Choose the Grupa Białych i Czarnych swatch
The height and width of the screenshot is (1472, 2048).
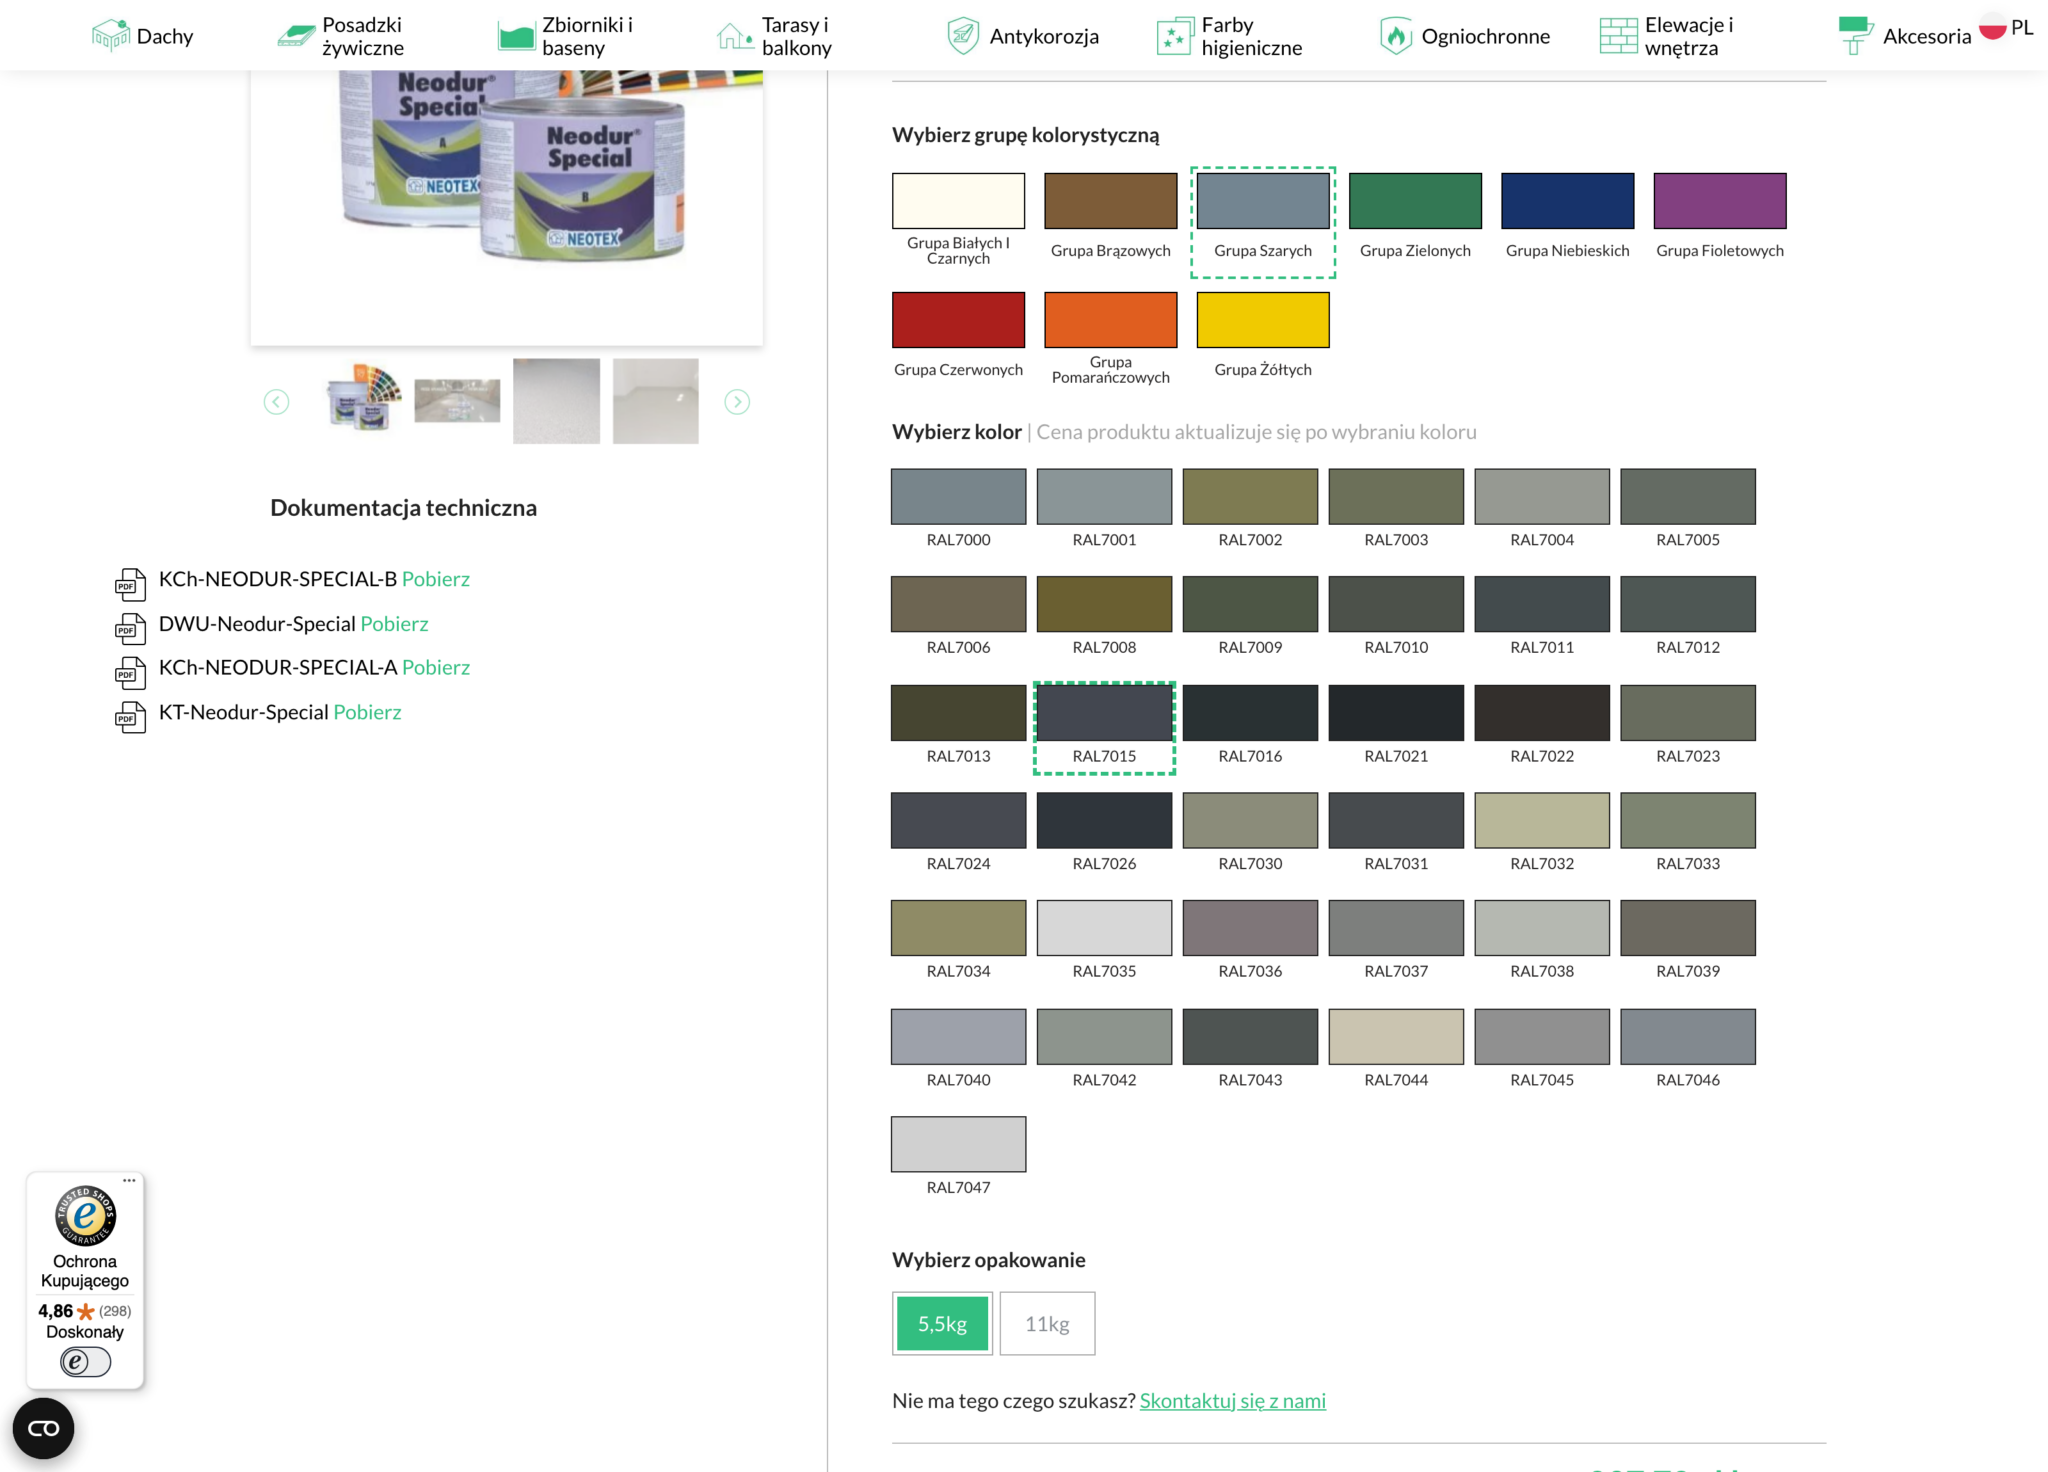958,201
